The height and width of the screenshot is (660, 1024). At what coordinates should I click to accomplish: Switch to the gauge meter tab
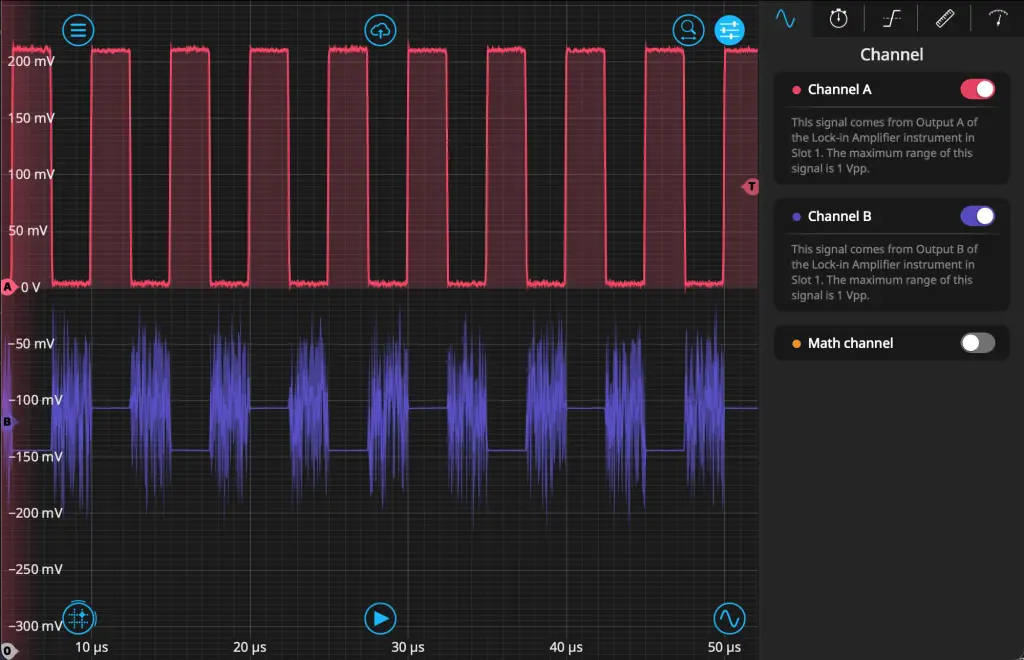[997, 18]
